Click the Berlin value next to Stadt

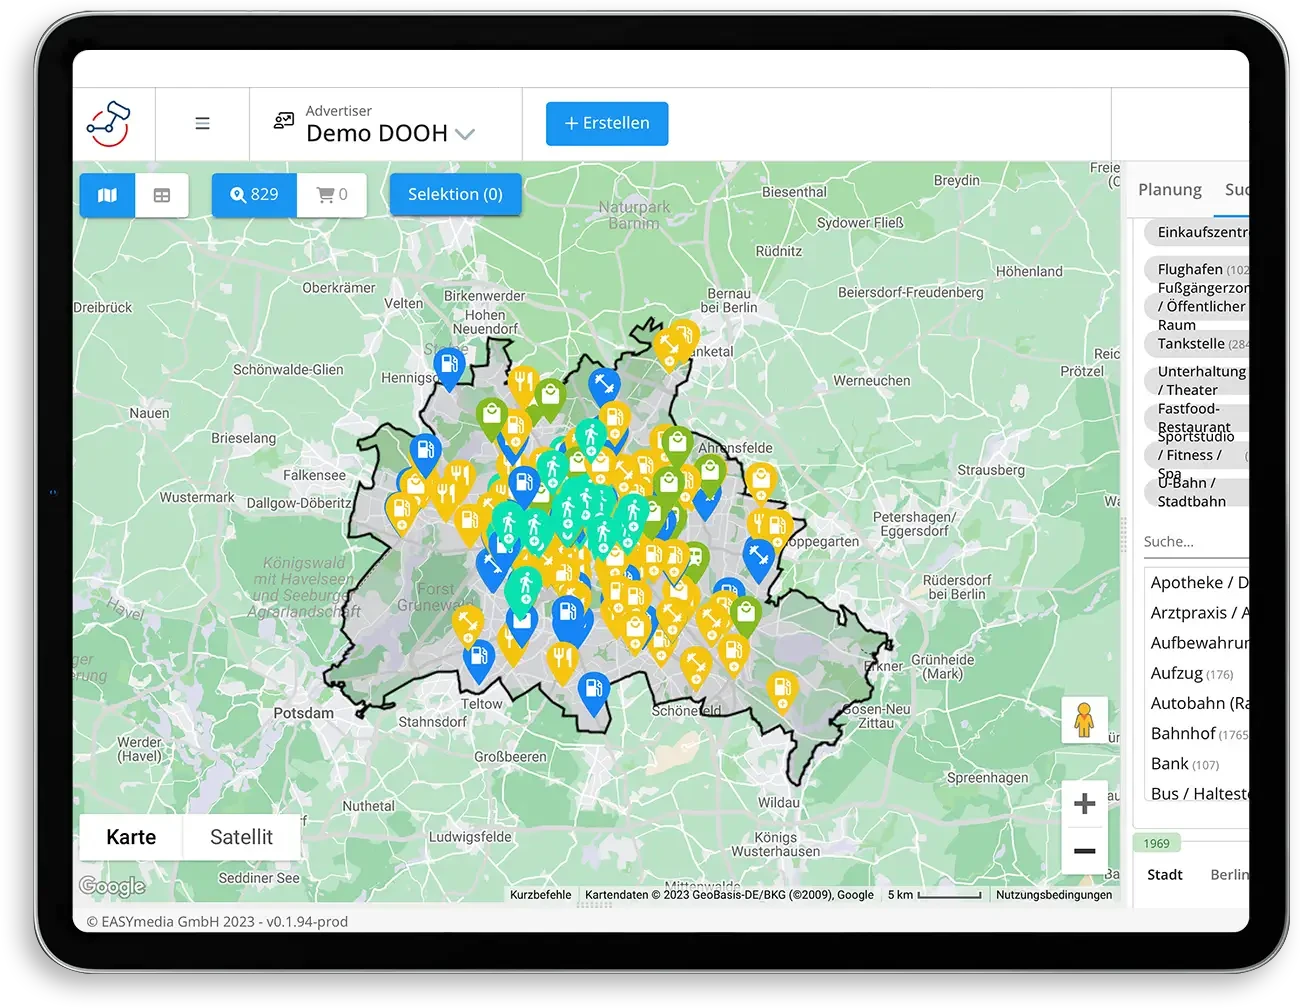[1229, 875]
